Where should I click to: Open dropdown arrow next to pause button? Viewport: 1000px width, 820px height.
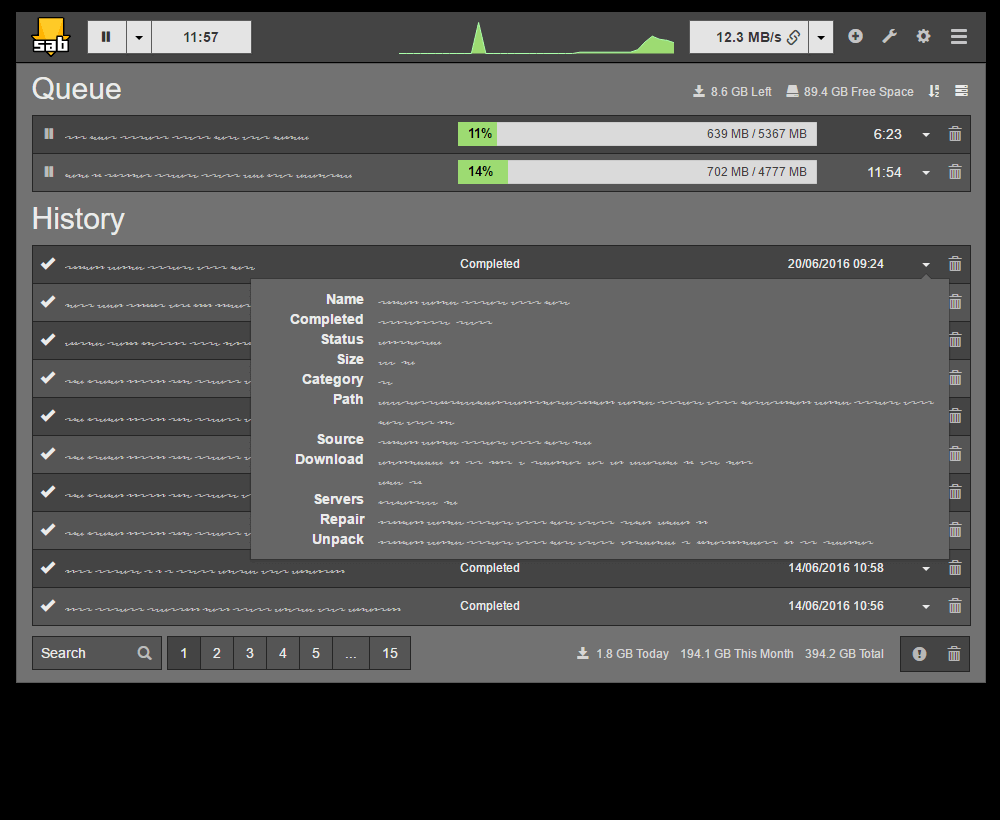pos(139,37)
